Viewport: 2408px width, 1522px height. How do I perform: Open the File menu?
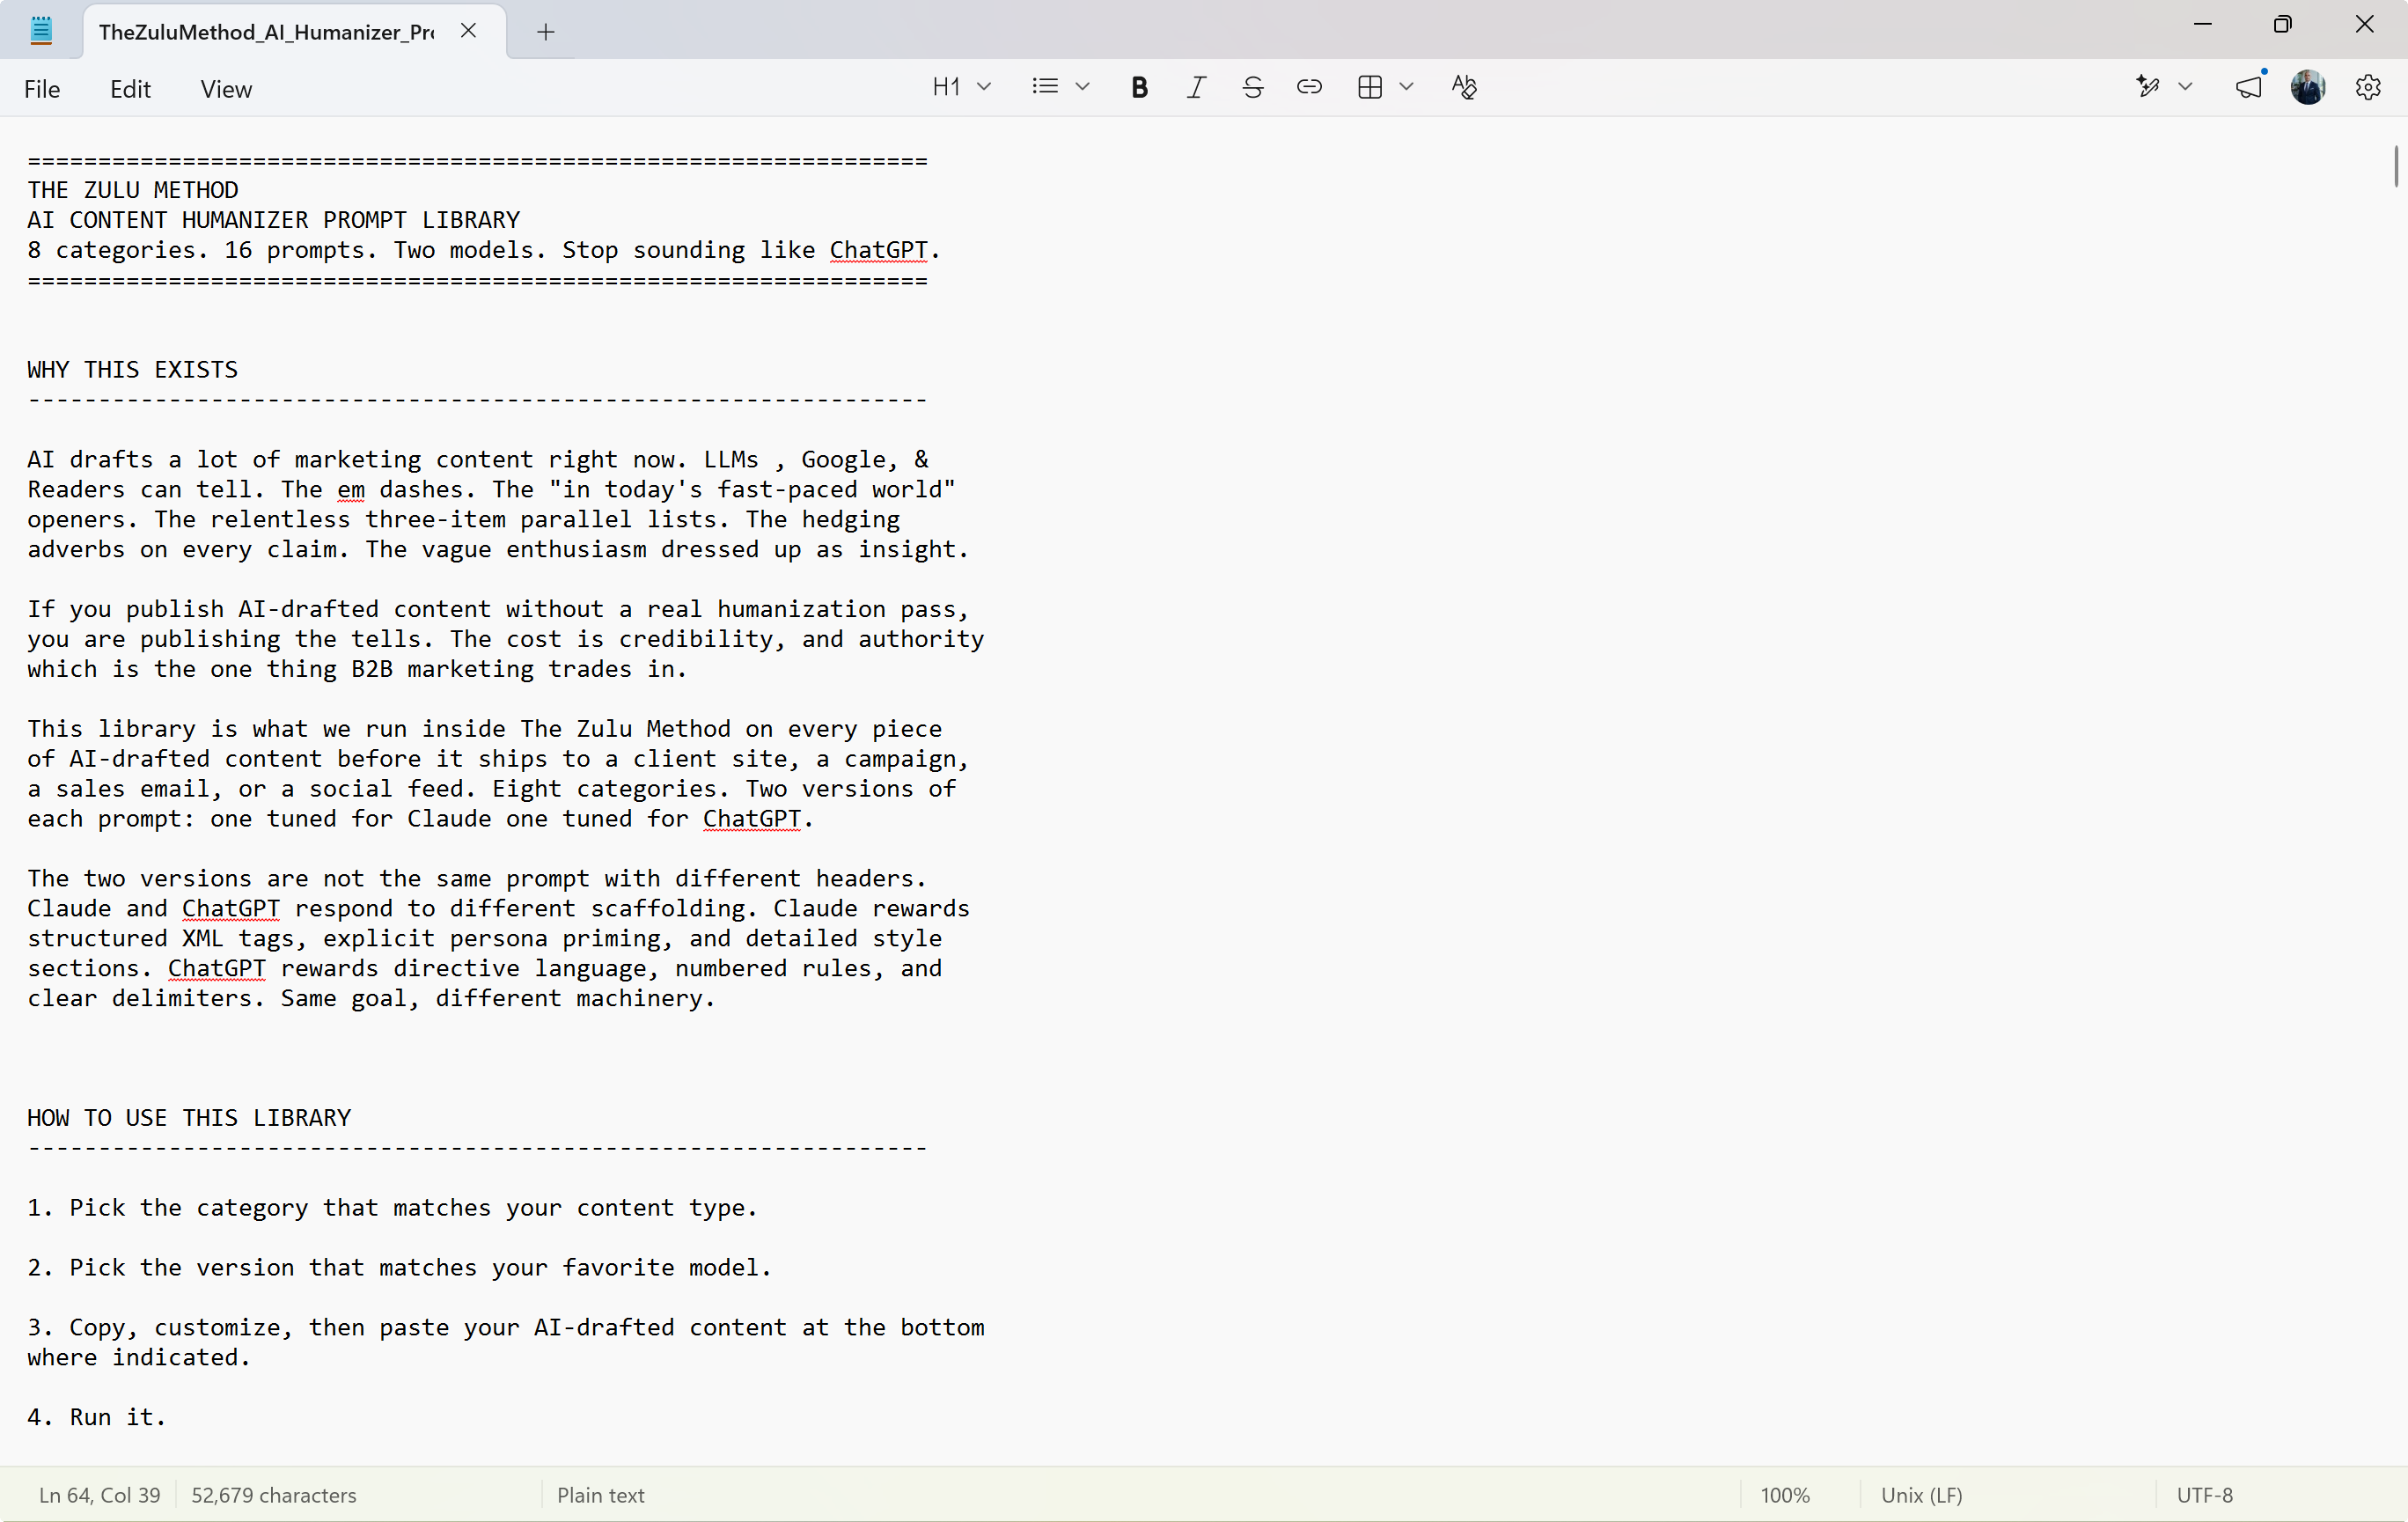tap(42, 89)
